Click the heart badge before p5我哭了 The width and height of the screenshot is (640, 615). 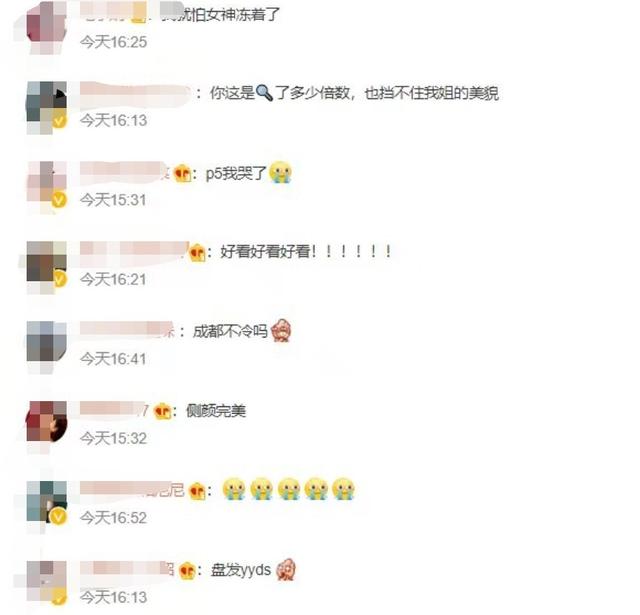[x=182, y=174]
